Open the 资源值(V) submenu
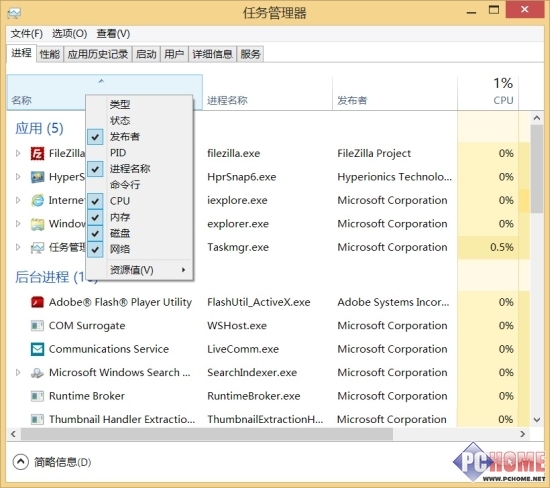 139,270
